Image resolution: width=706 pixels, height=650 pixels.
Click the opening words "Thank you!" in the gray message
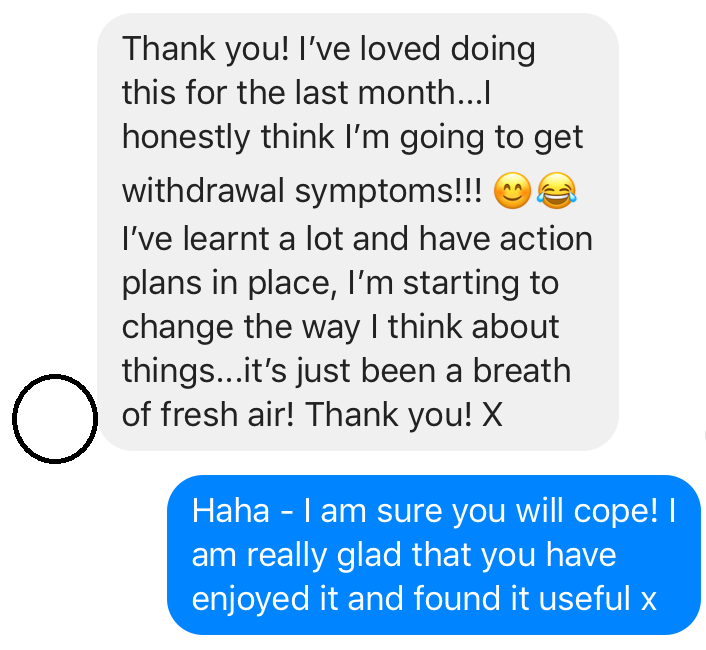206,49
